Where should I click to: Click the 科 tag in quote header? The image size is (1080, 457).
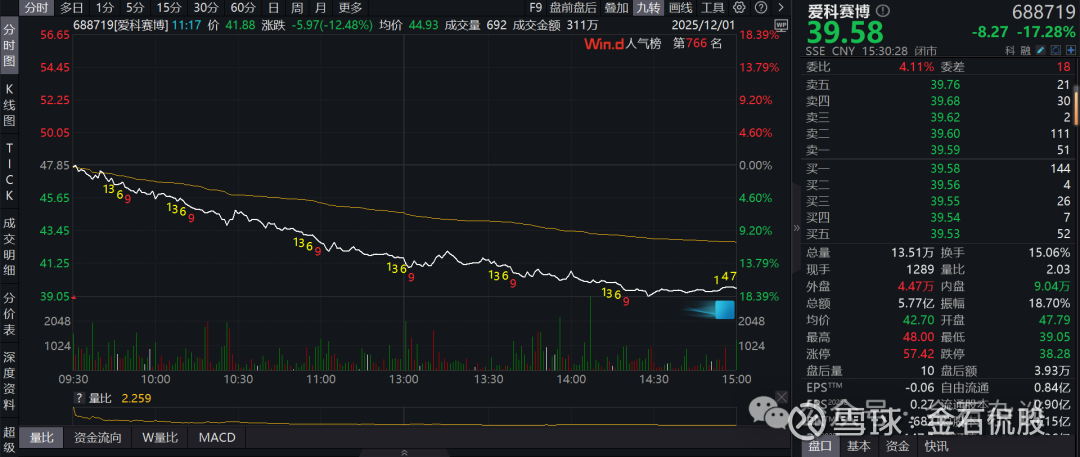pos(1010,50)
